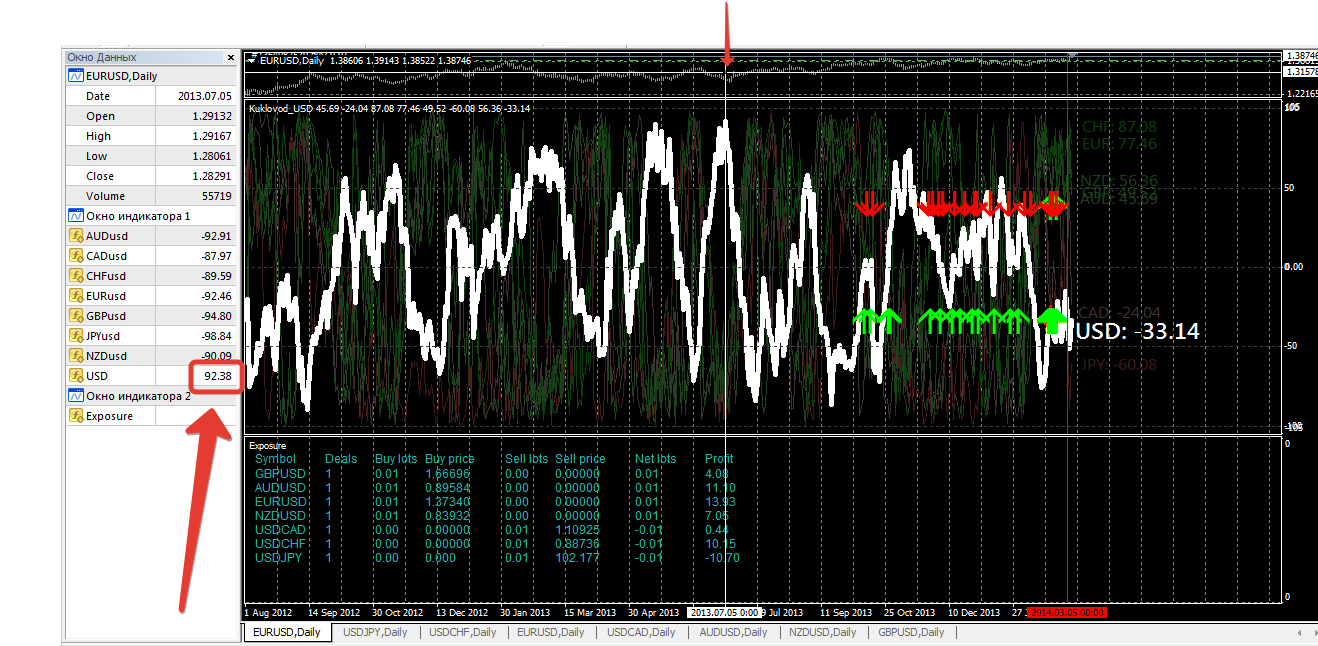1318x646 pixels.
Task: Click the function icon next to NZDusd
Action: pyautogui.click(x=75, y=356)
